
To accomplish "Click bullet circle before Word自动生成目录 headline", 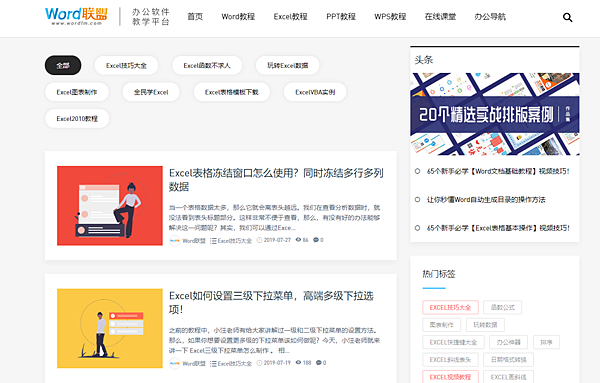I will (x=417, y=199).
